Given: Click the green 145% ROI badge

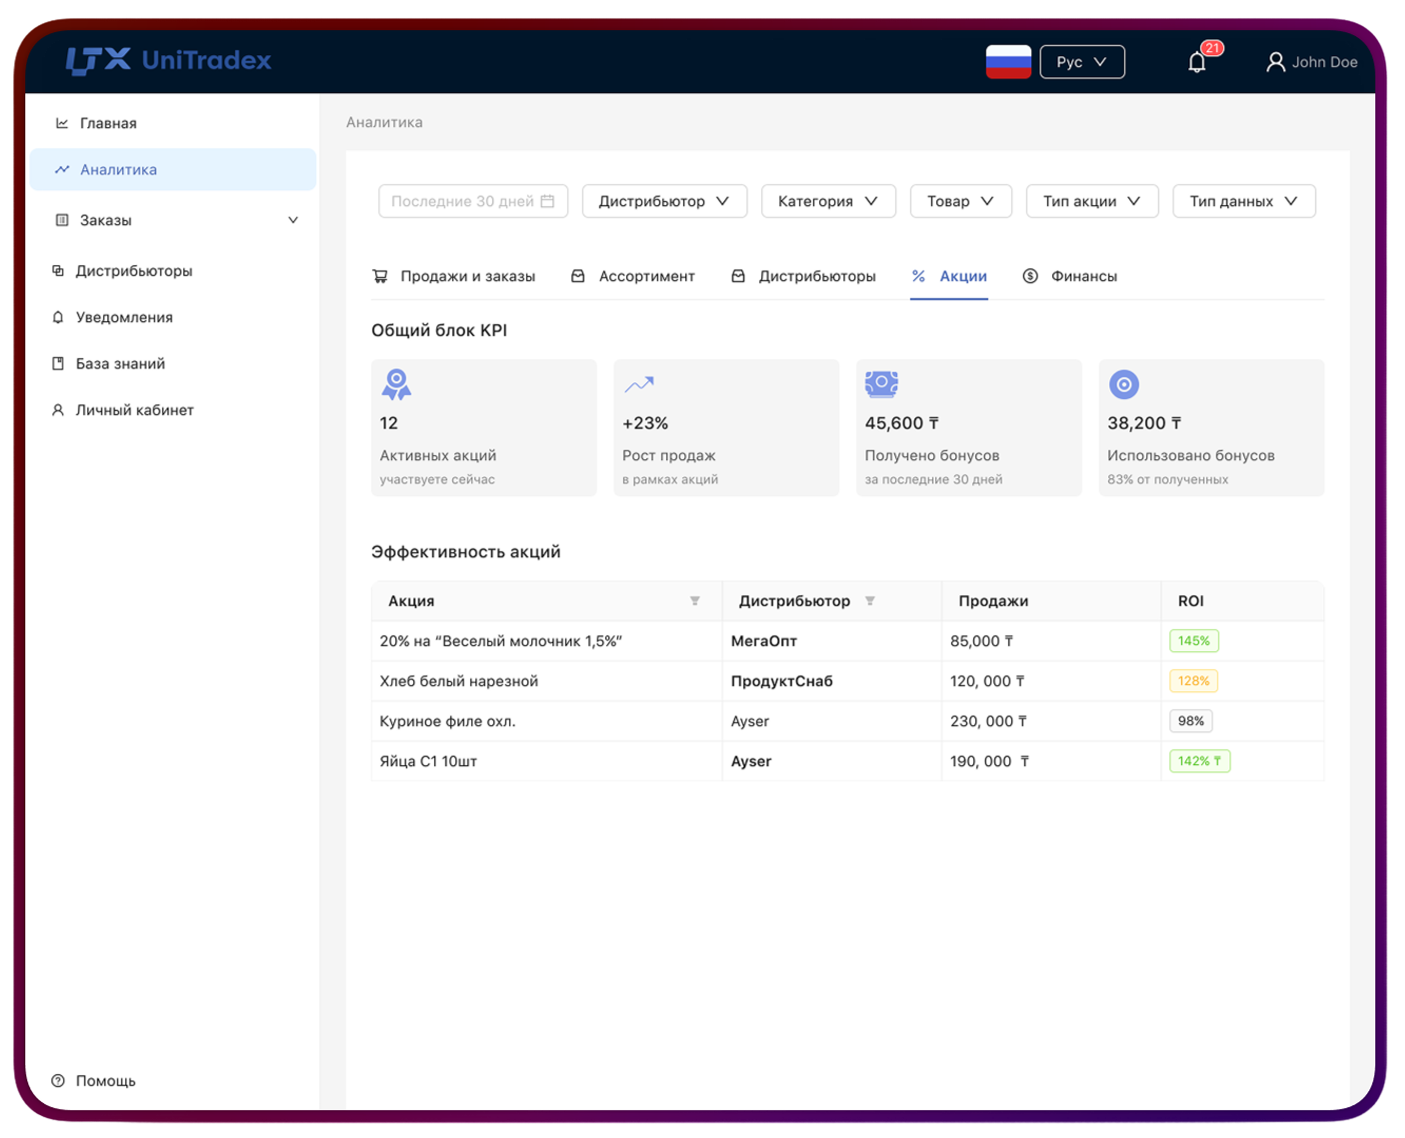Looking at the screenshot, I should tap(1193, 641).
